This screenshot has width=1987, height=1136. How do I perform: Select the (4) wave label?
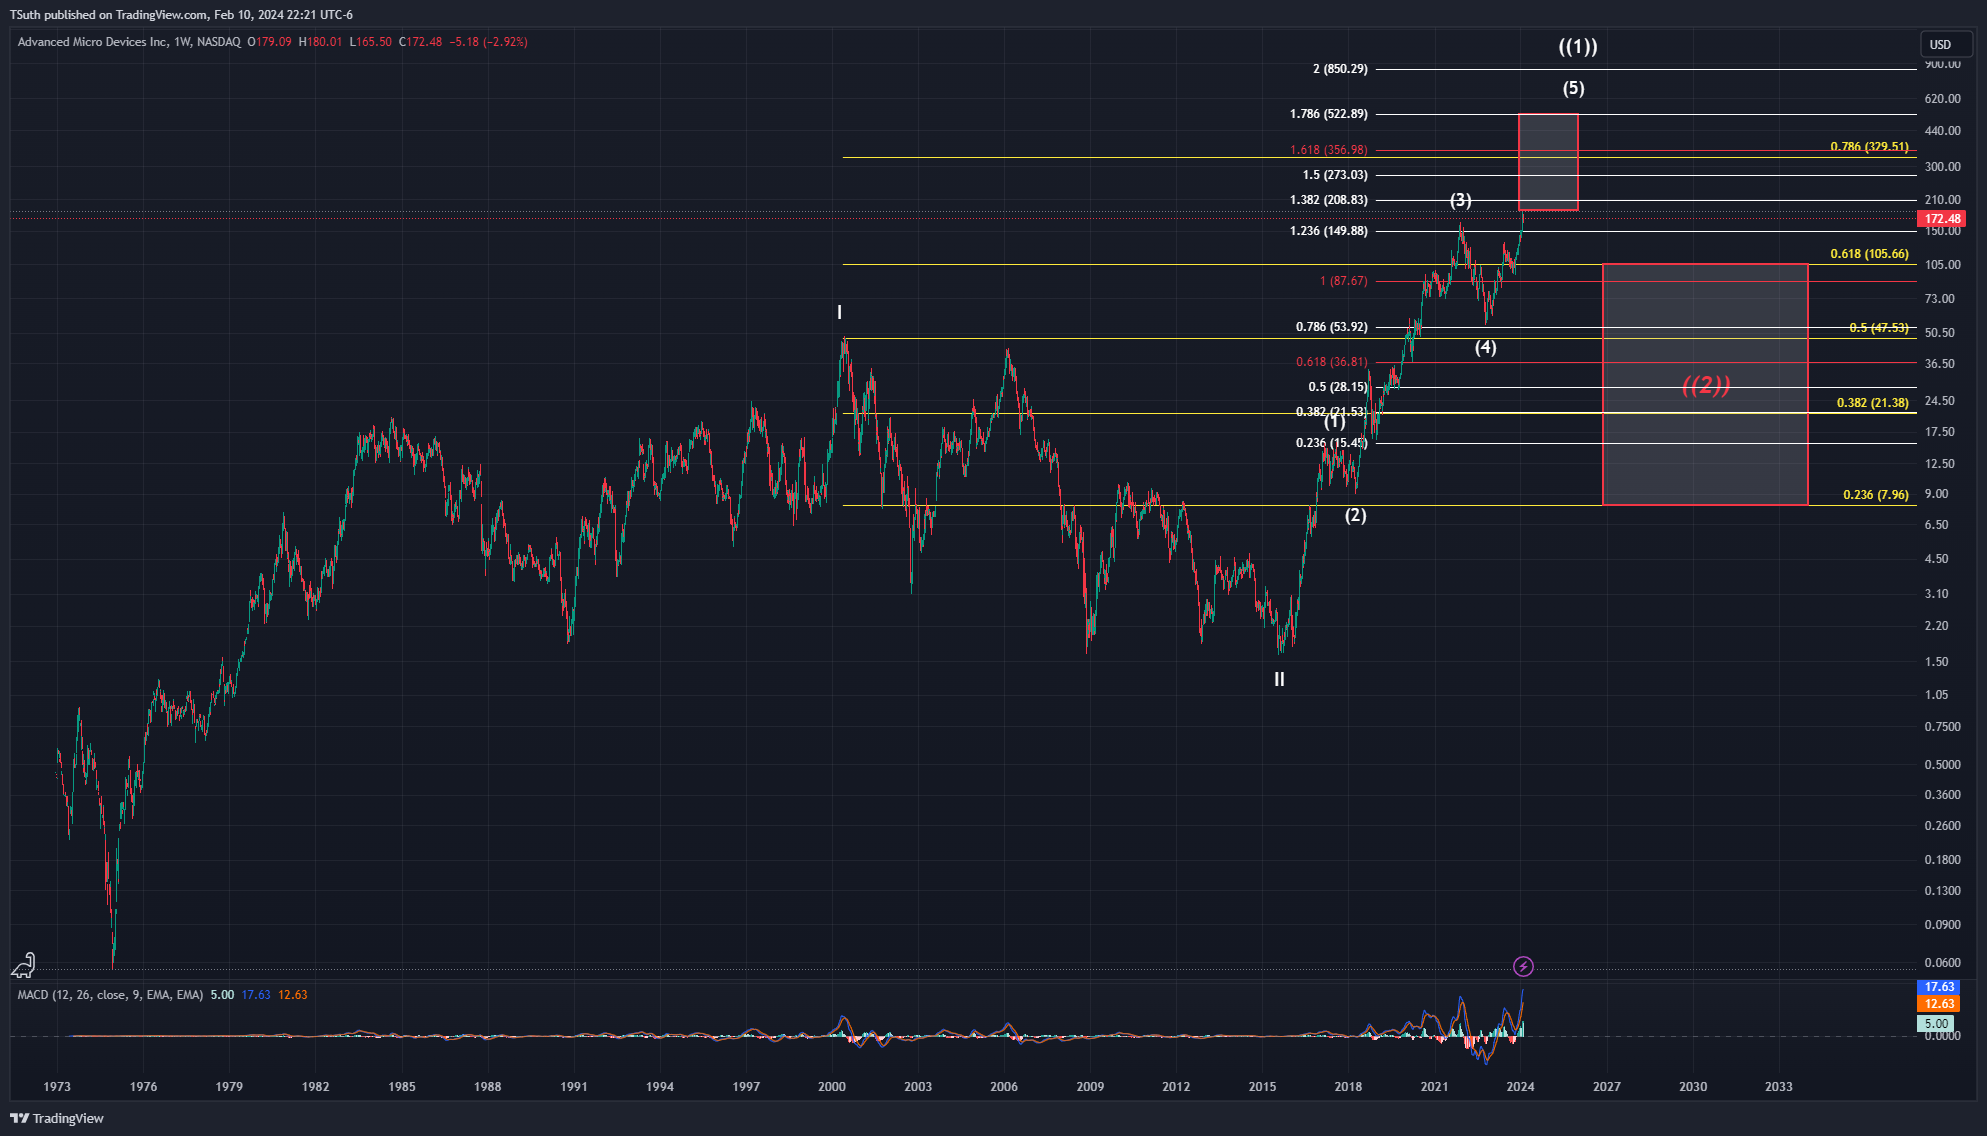(1486, 347)
